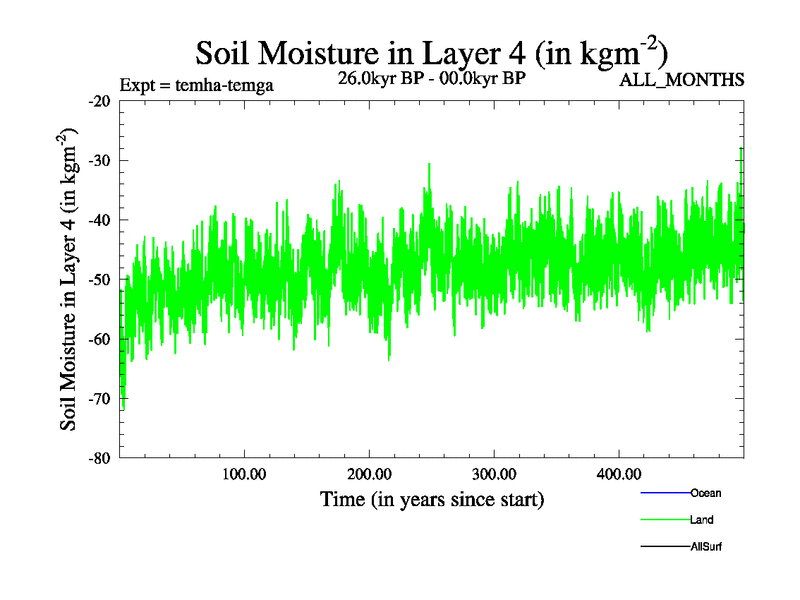Image resolution: width=800 pixels, height=600 pixels.
Task: Click the -60 y-axis tick label
Action: coord(100,339)
